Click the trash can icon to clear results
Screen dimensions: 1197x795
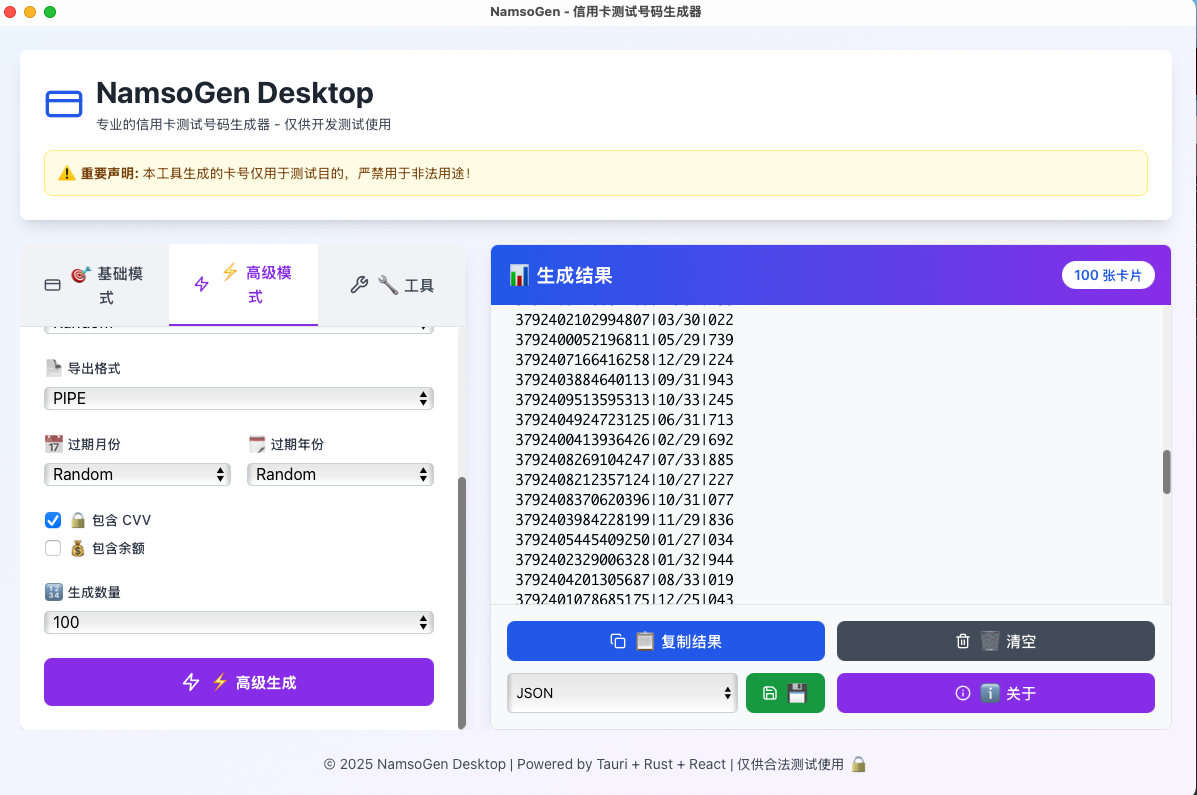pyautogui.click(x=963, y=641)
